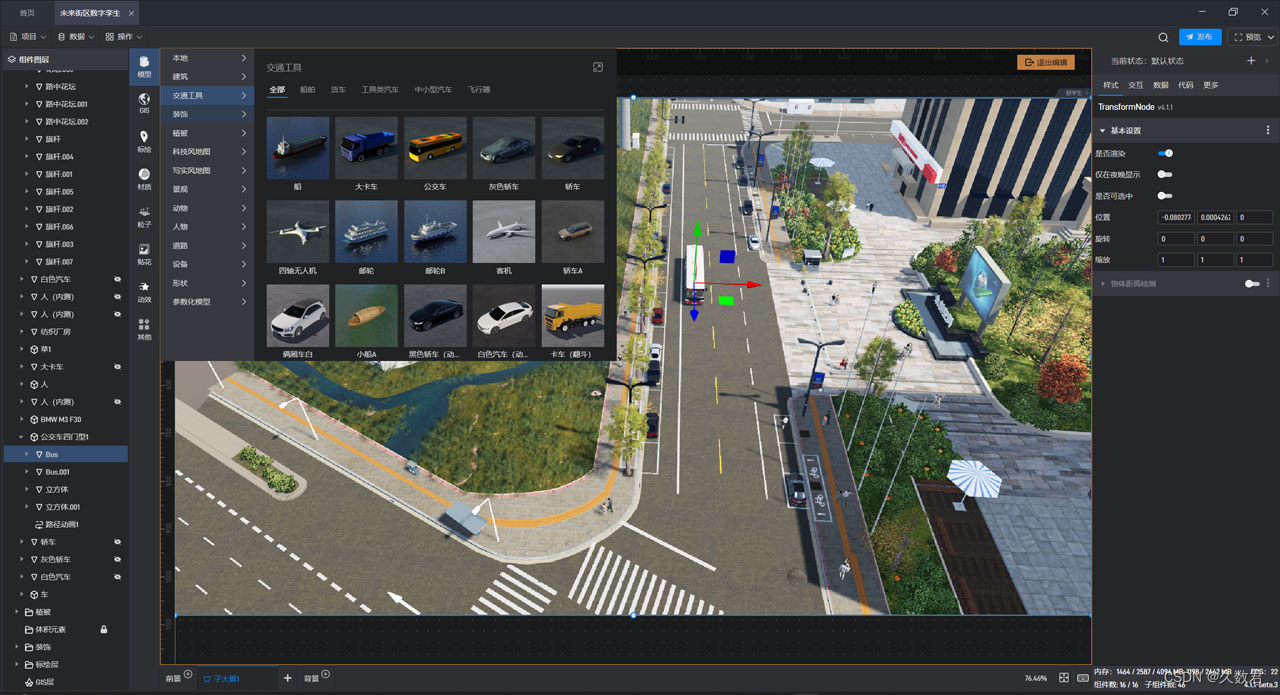
Task: Select the 公交车 bus model thumbnail
Action: coord(435,148)
